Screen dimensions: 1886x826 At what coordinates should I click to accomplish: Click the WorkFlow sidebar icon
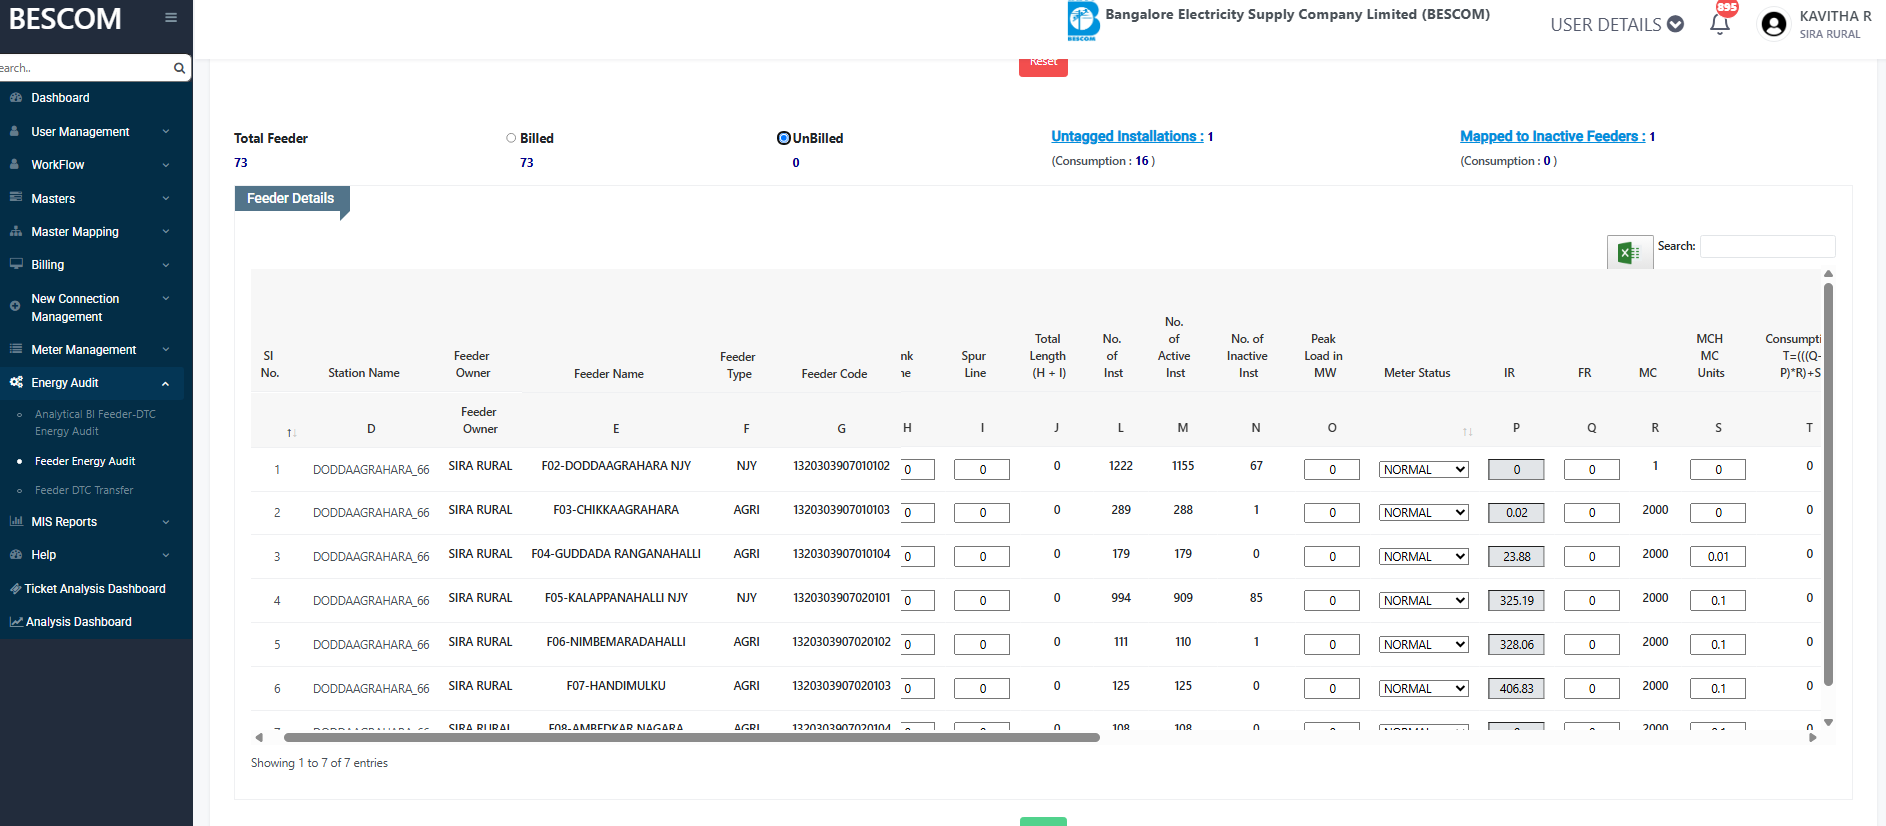pyautogui.click(x=15, y=165)
